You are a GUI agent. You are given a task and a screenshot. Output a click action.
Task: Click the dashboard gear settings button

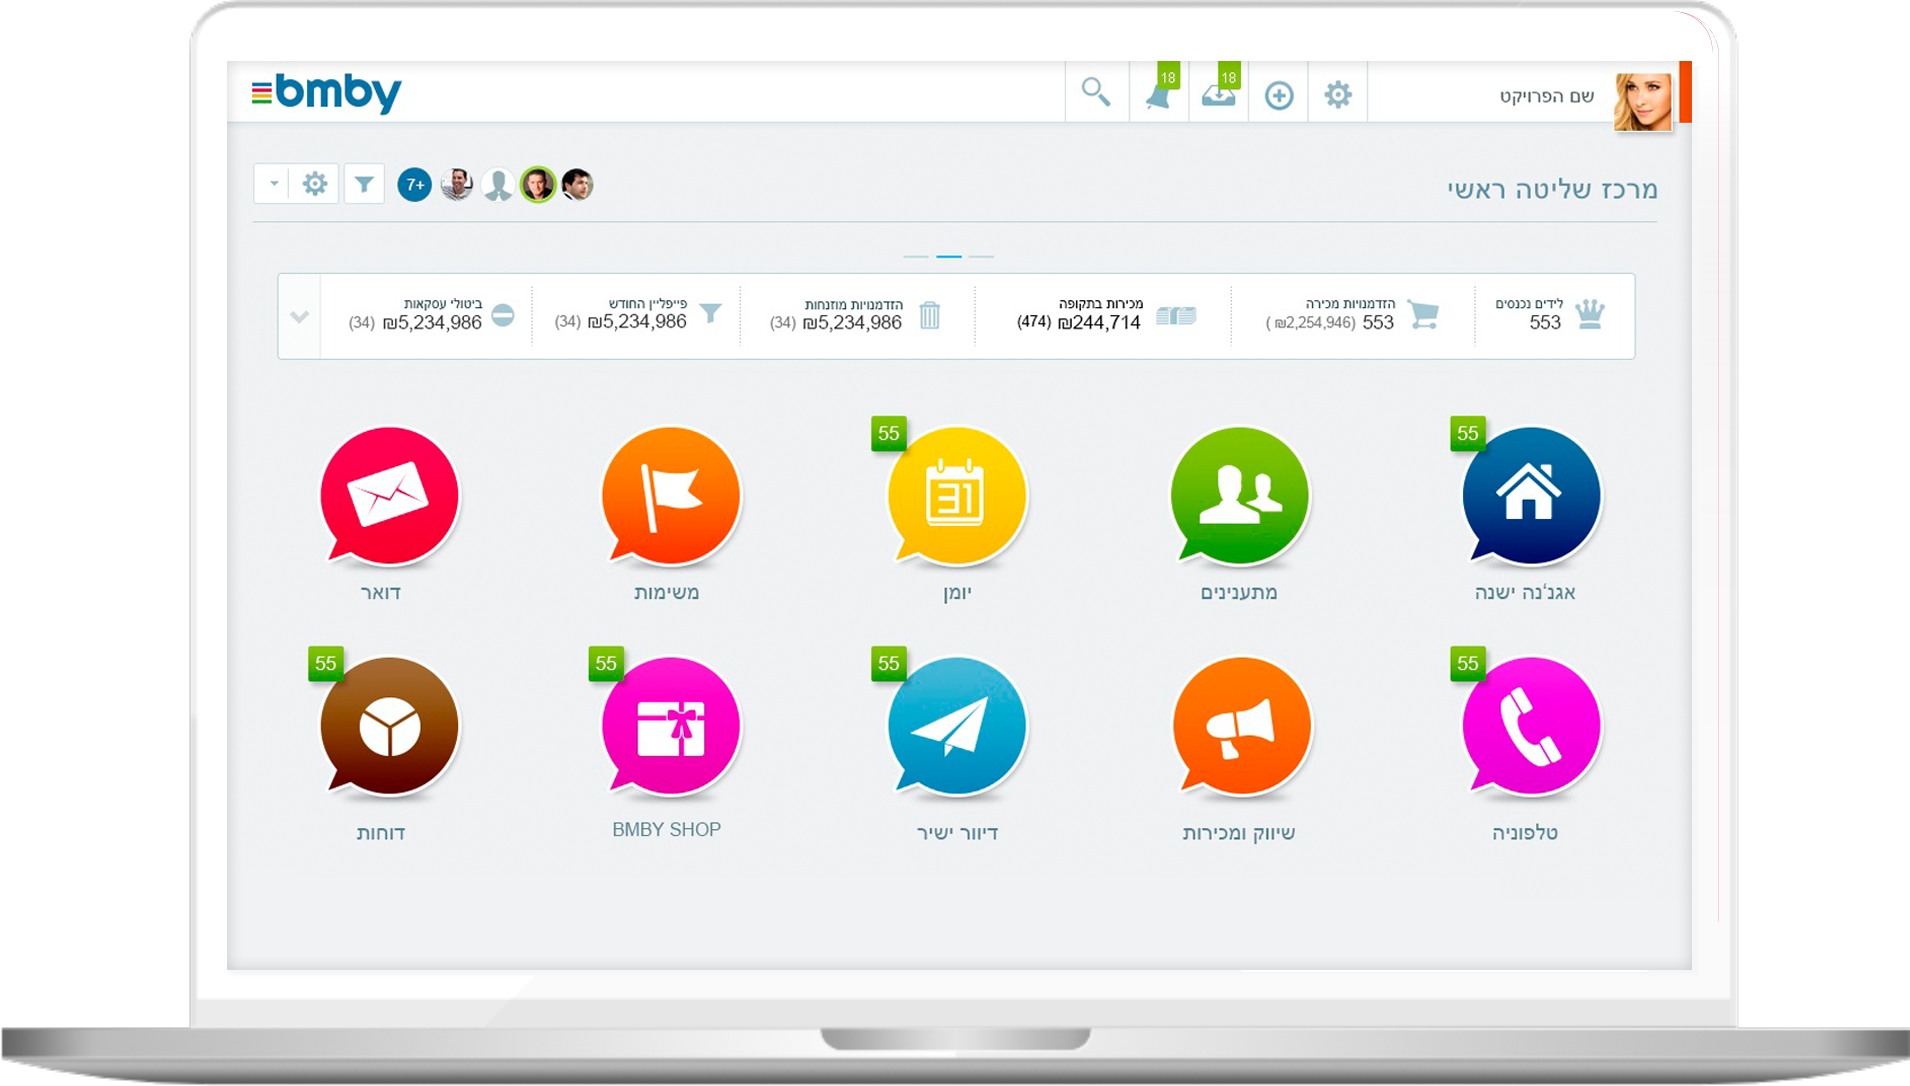tap(315, 184)
